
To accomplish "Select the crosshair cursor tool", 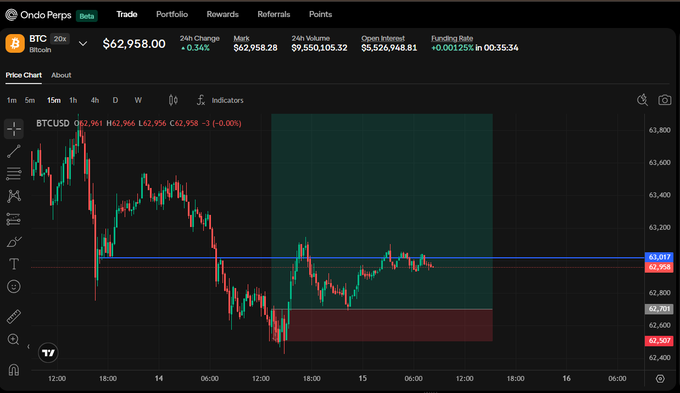I will point(14,129).
